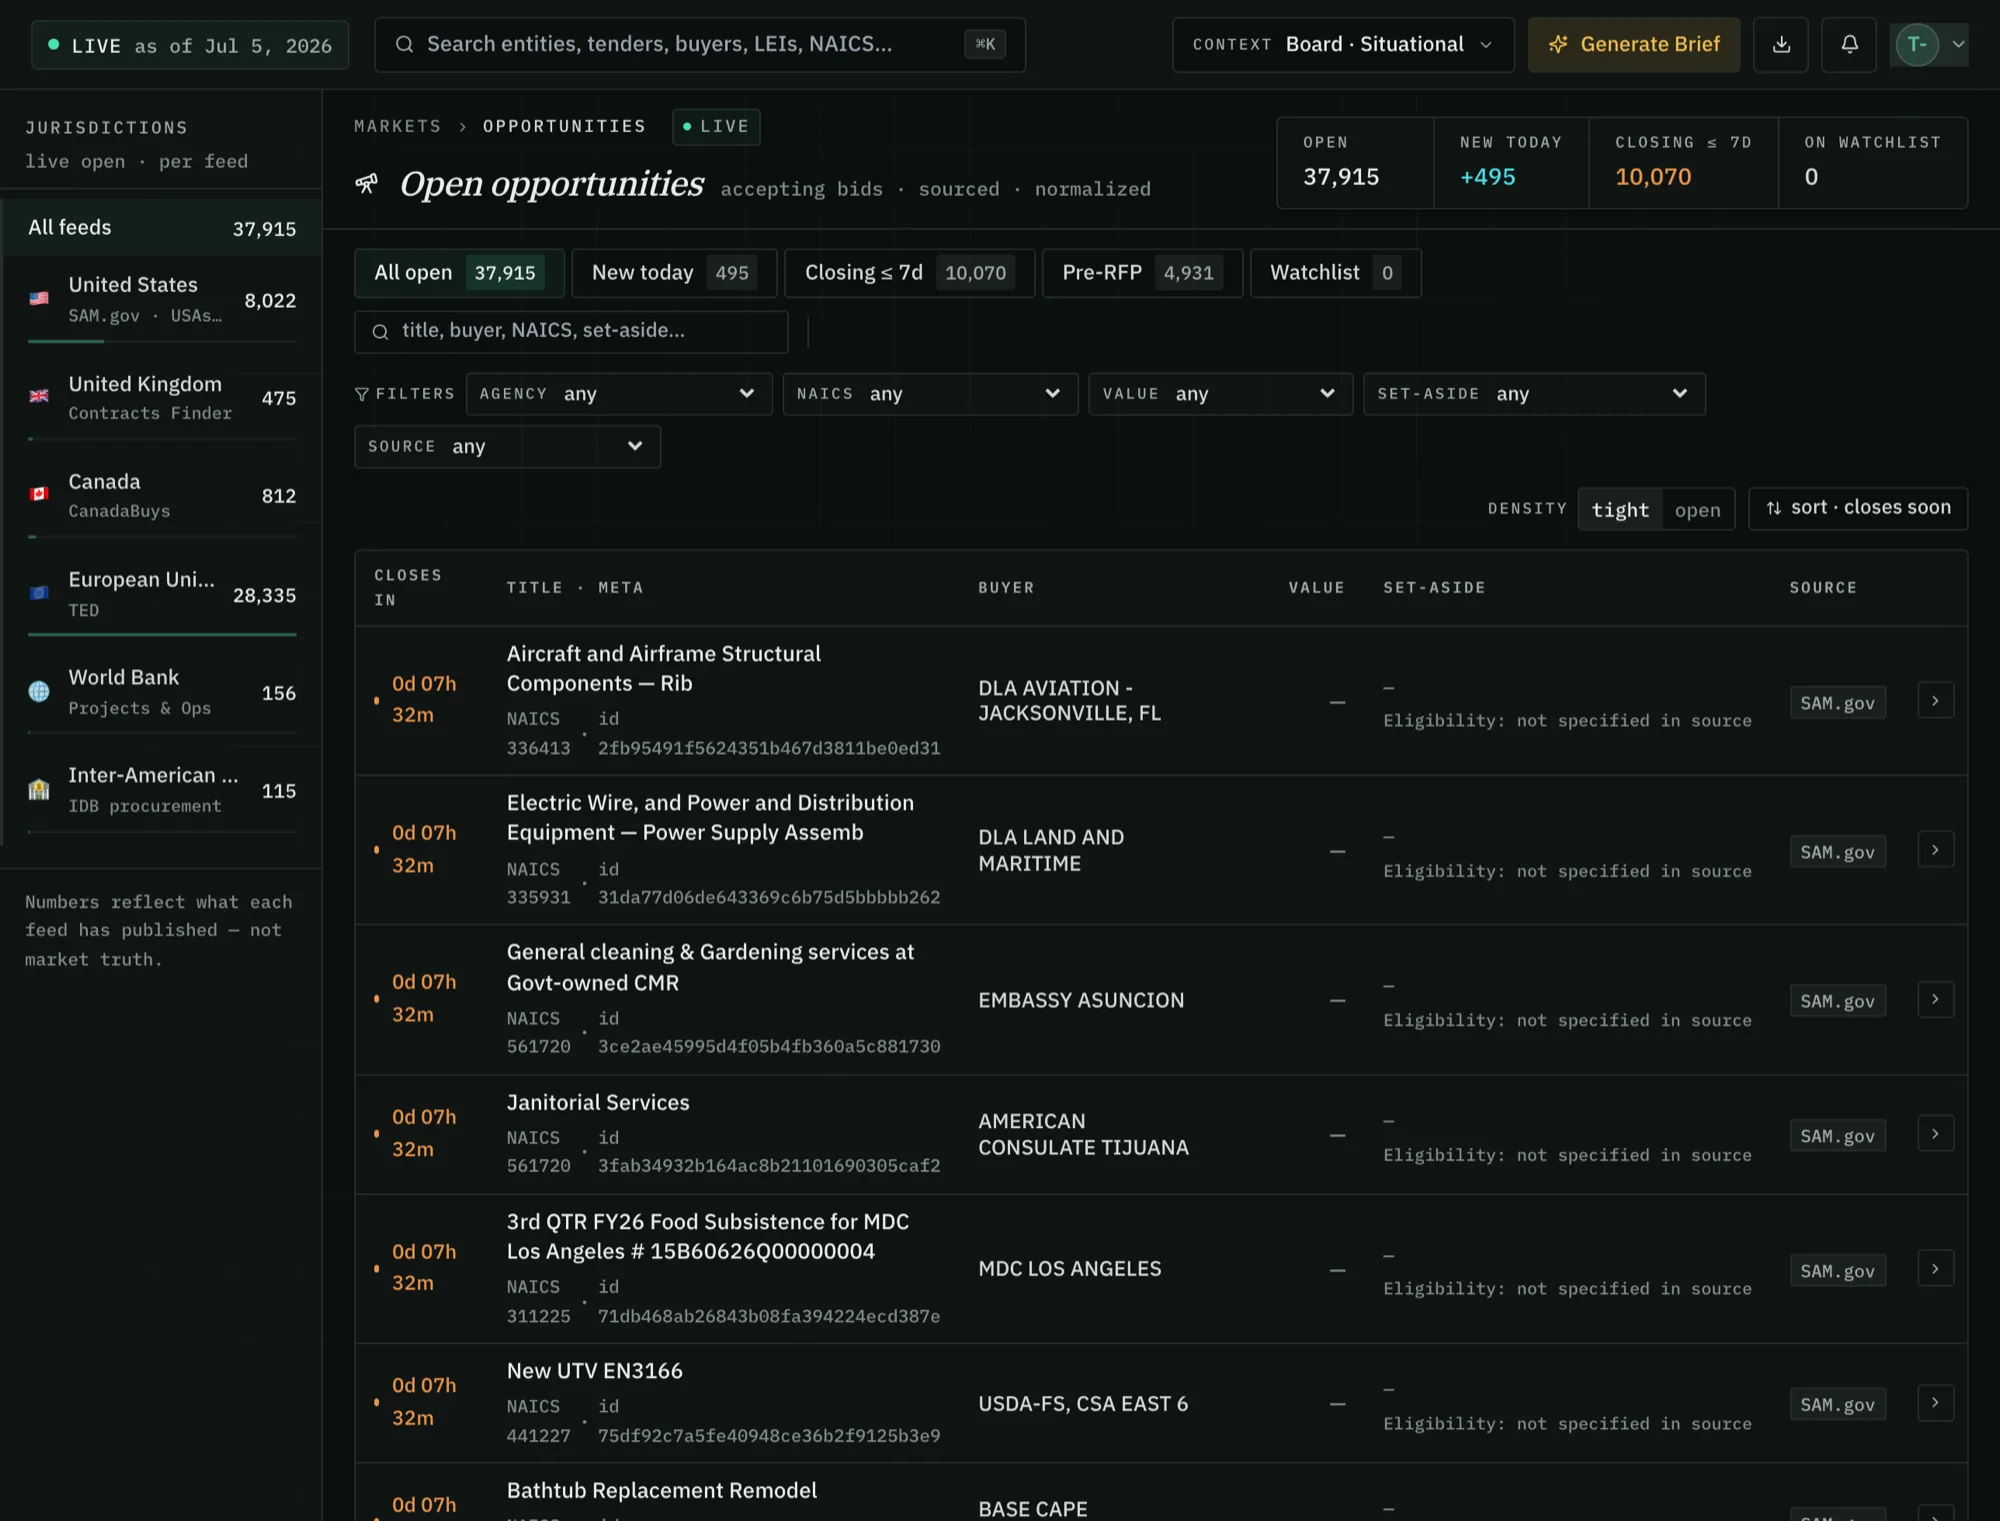2000x1521 pixels.
Task: Open the SET-ASIDE filter dropdown
Action: pos(1534,394)
